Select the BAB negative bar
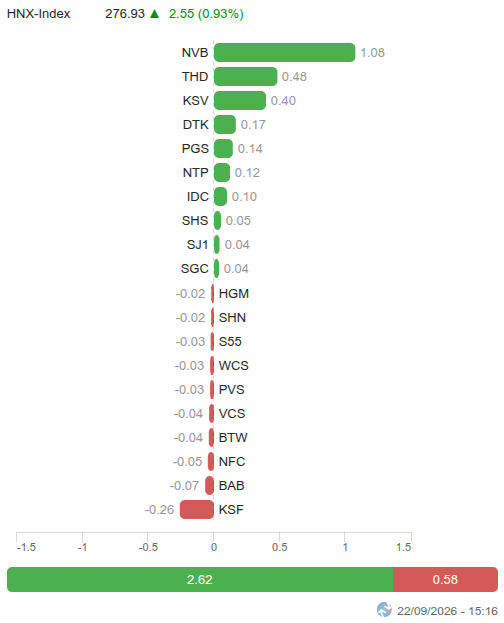The width and height of the screenshot is (504, 623). coord(209,486)
